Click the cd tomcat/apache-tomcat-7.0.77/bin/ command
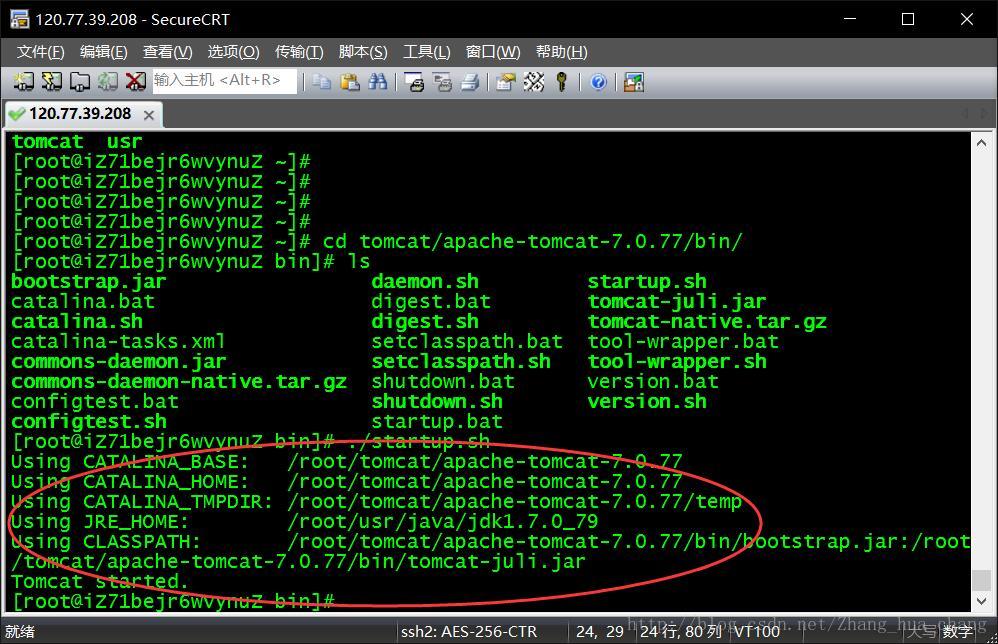This screenshot has width=998, height=644. point(532,241)
